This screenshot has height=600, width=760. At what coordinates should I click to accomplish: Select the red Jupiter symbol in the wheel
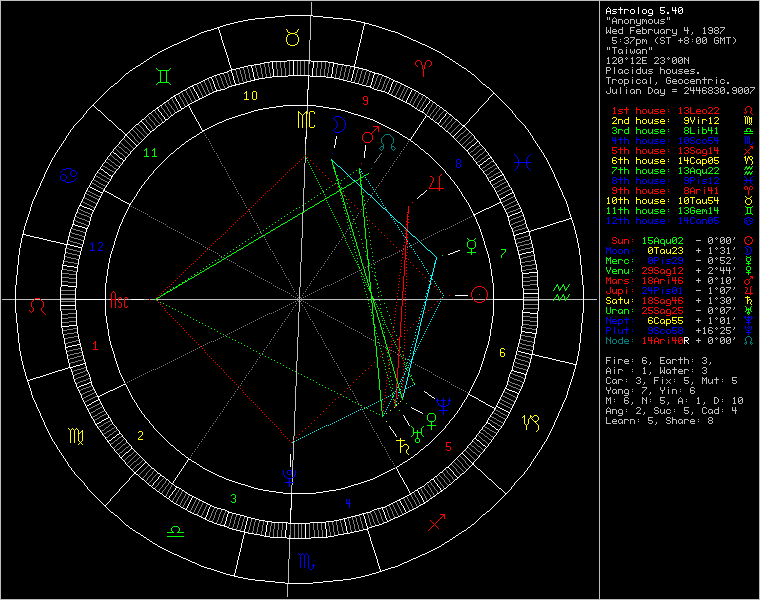click(436, 182)
